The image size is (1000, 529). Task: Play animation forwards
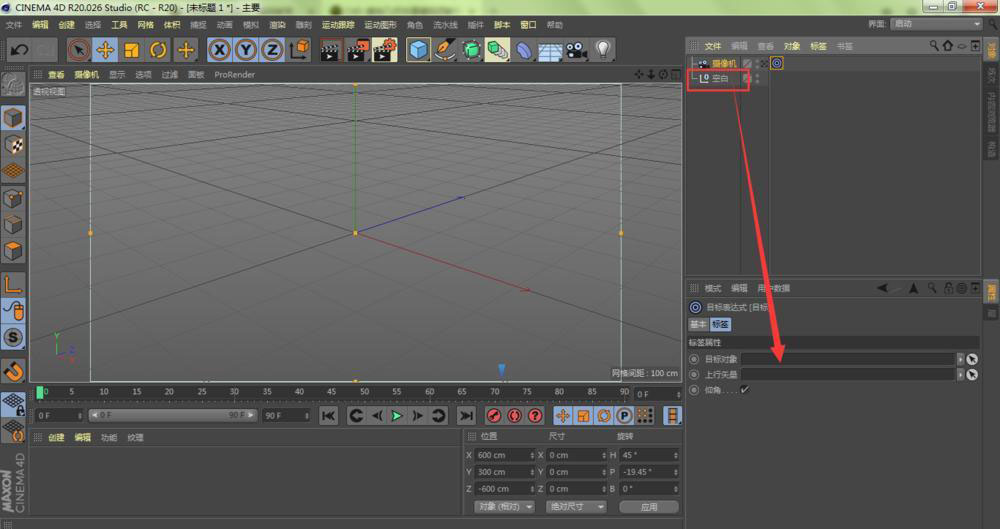pos(397,416)
